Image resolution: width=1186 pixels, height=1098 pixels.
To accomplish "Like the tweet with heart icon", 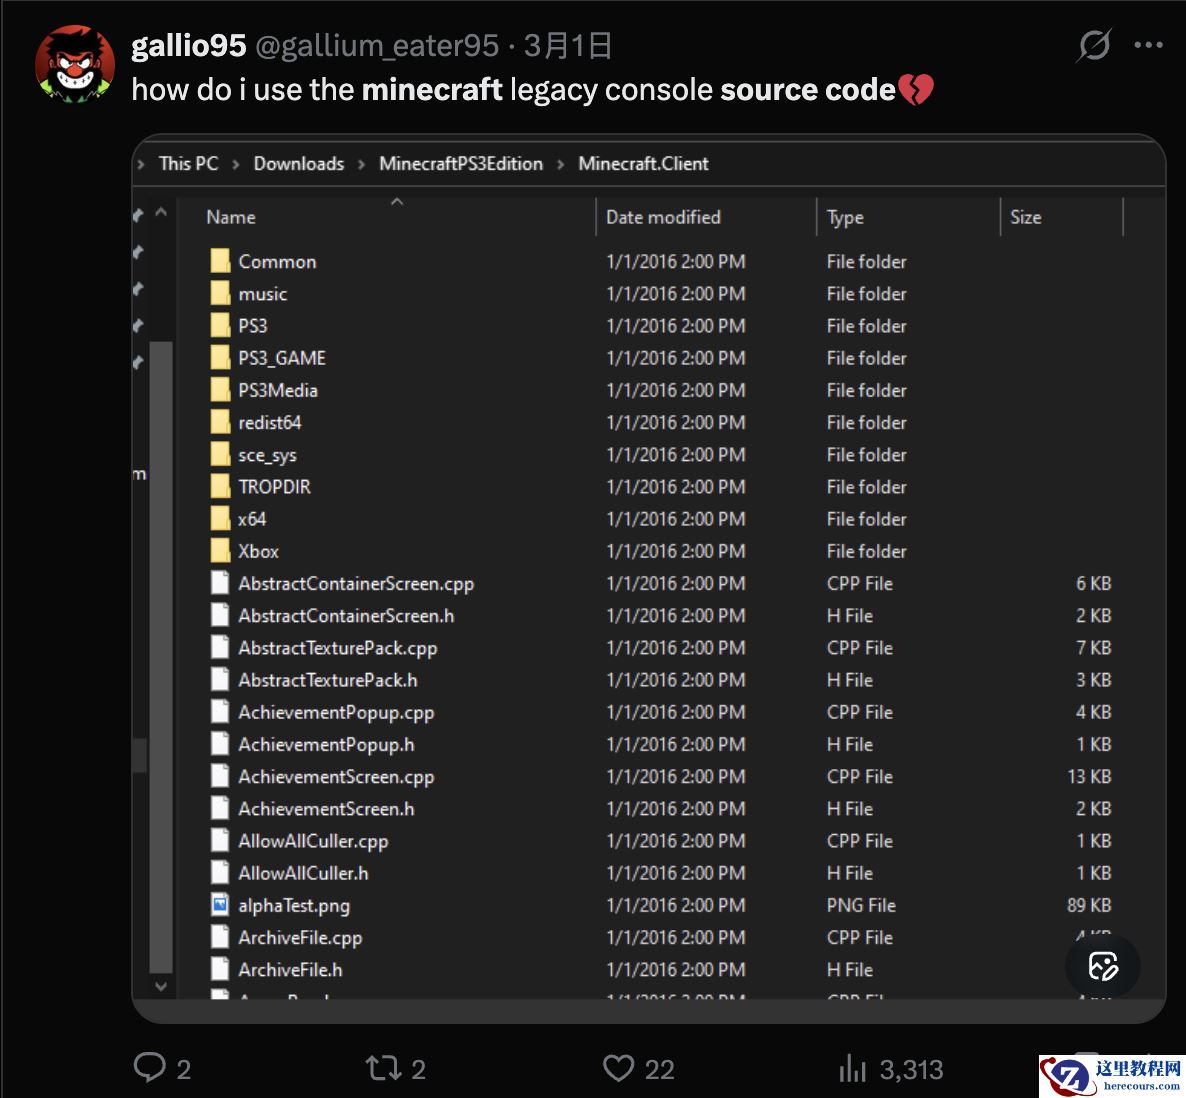I will click(618, 1069).
